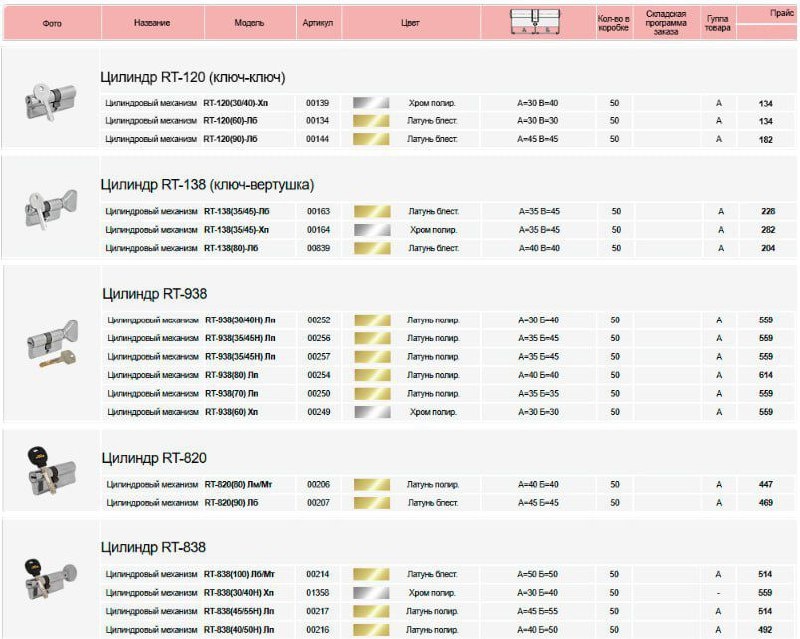800x639 pixels.
Task: Click the Фото column header
Action: pos(52,23)
